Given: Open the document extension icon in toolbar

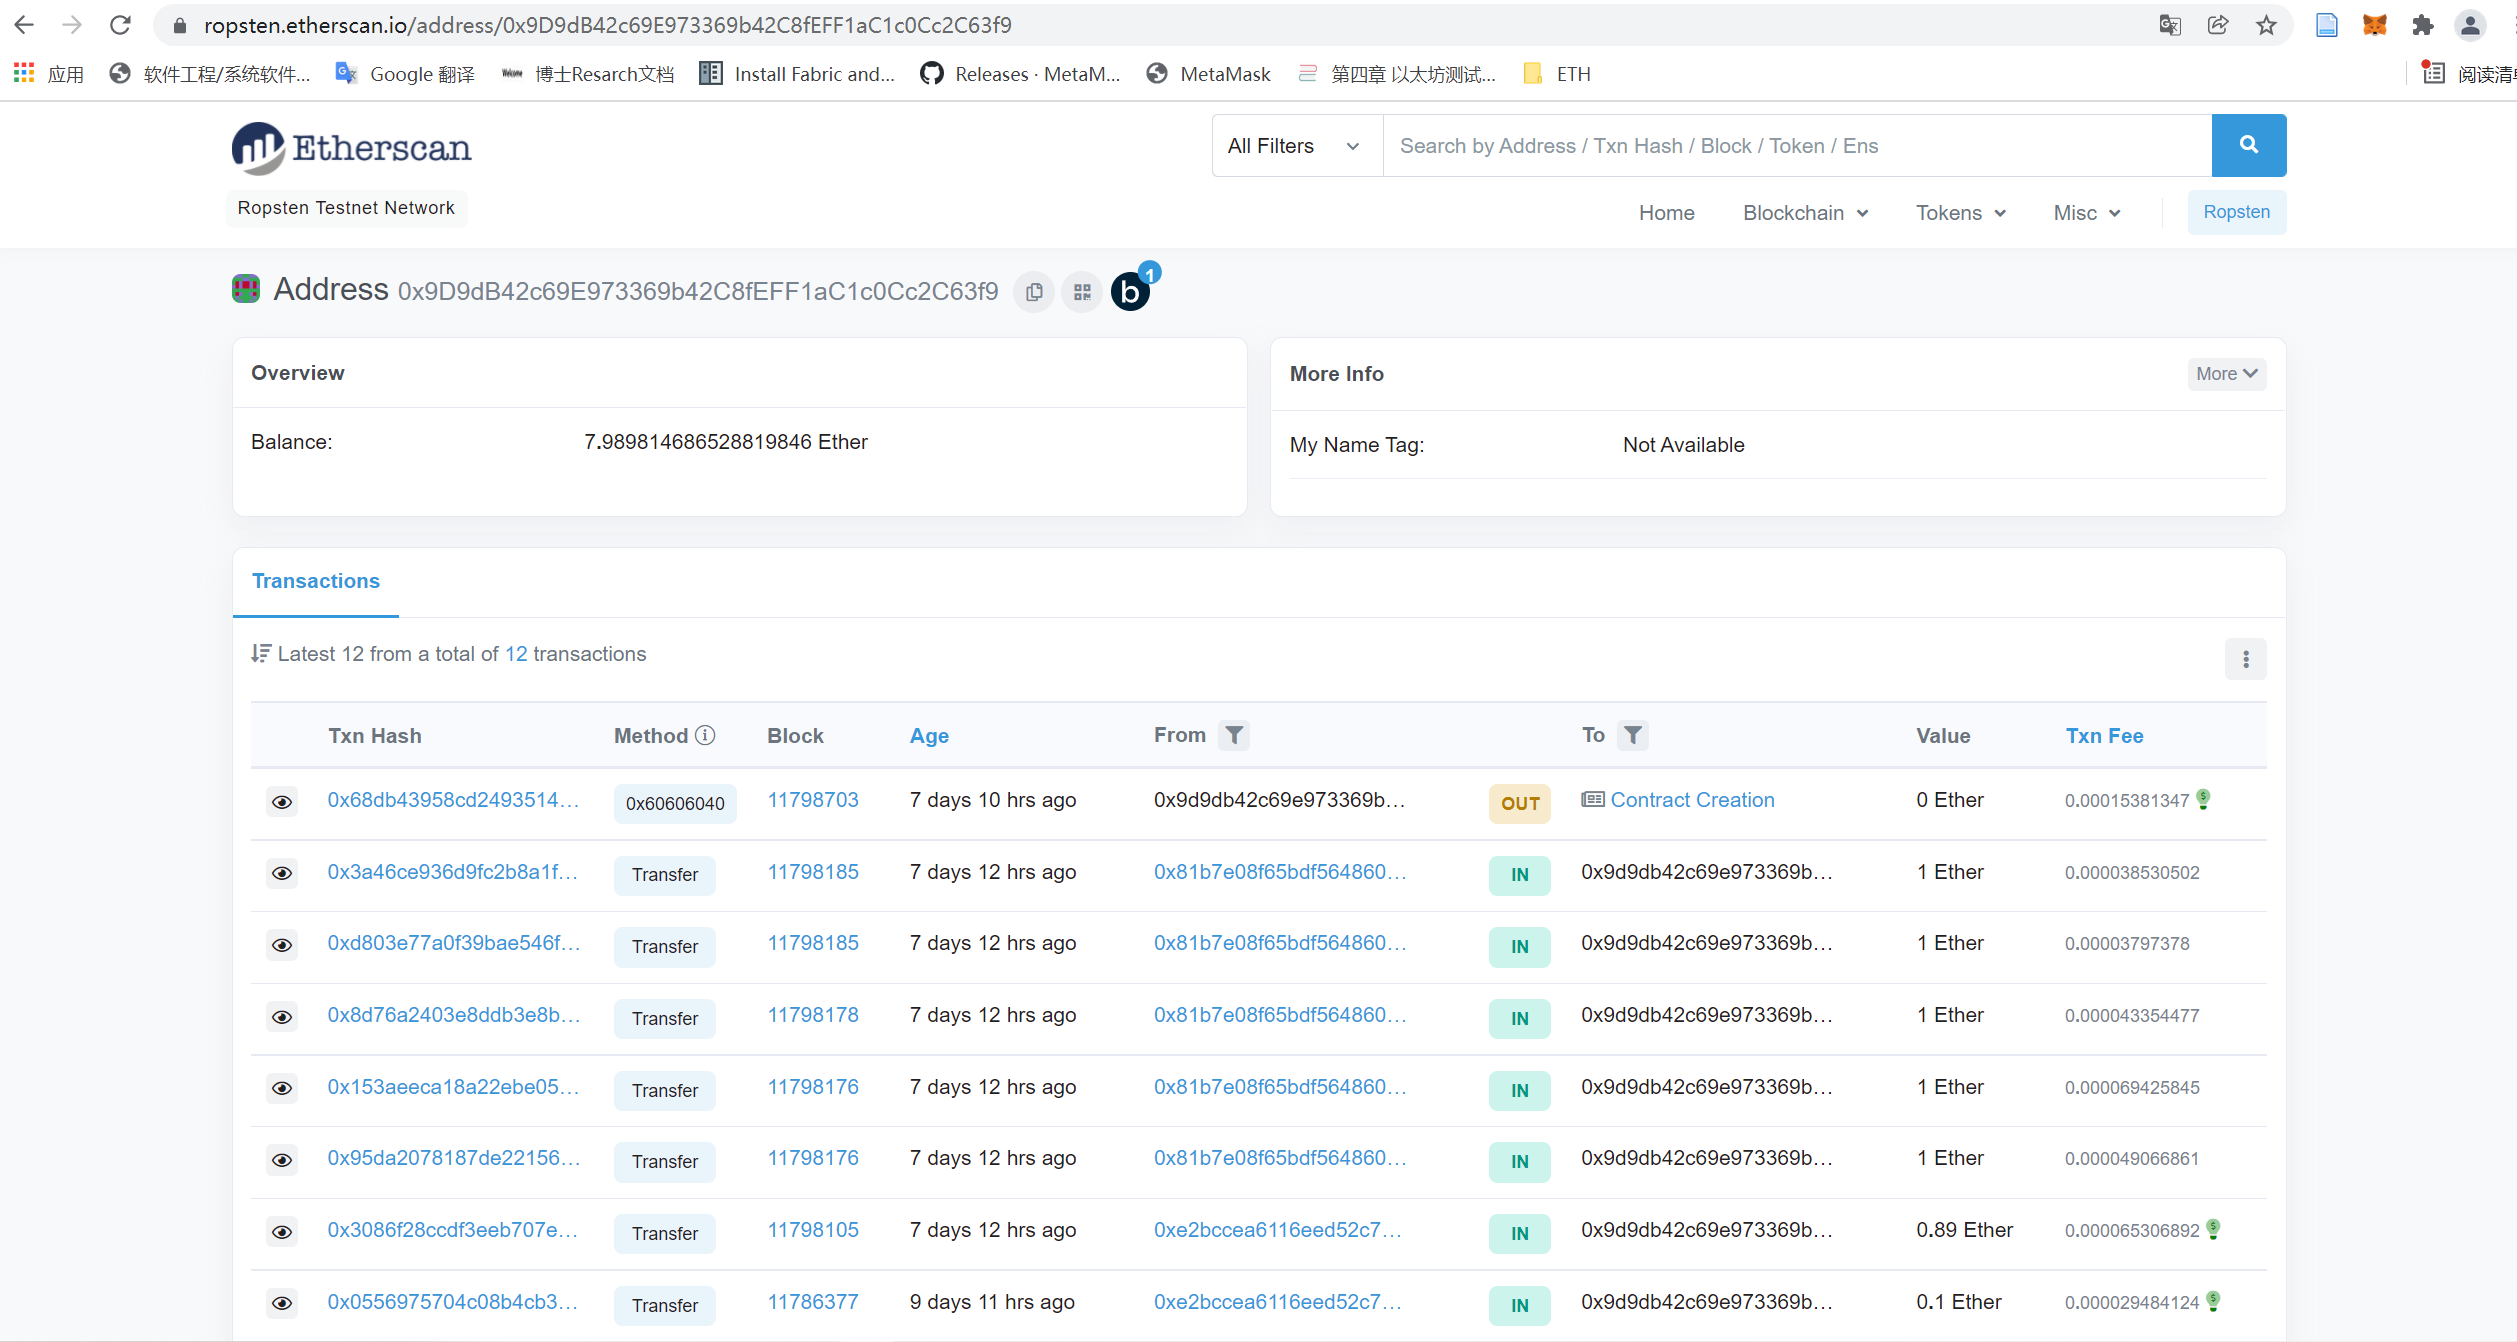Looking at the screenshot, I should click(2327, 25).
